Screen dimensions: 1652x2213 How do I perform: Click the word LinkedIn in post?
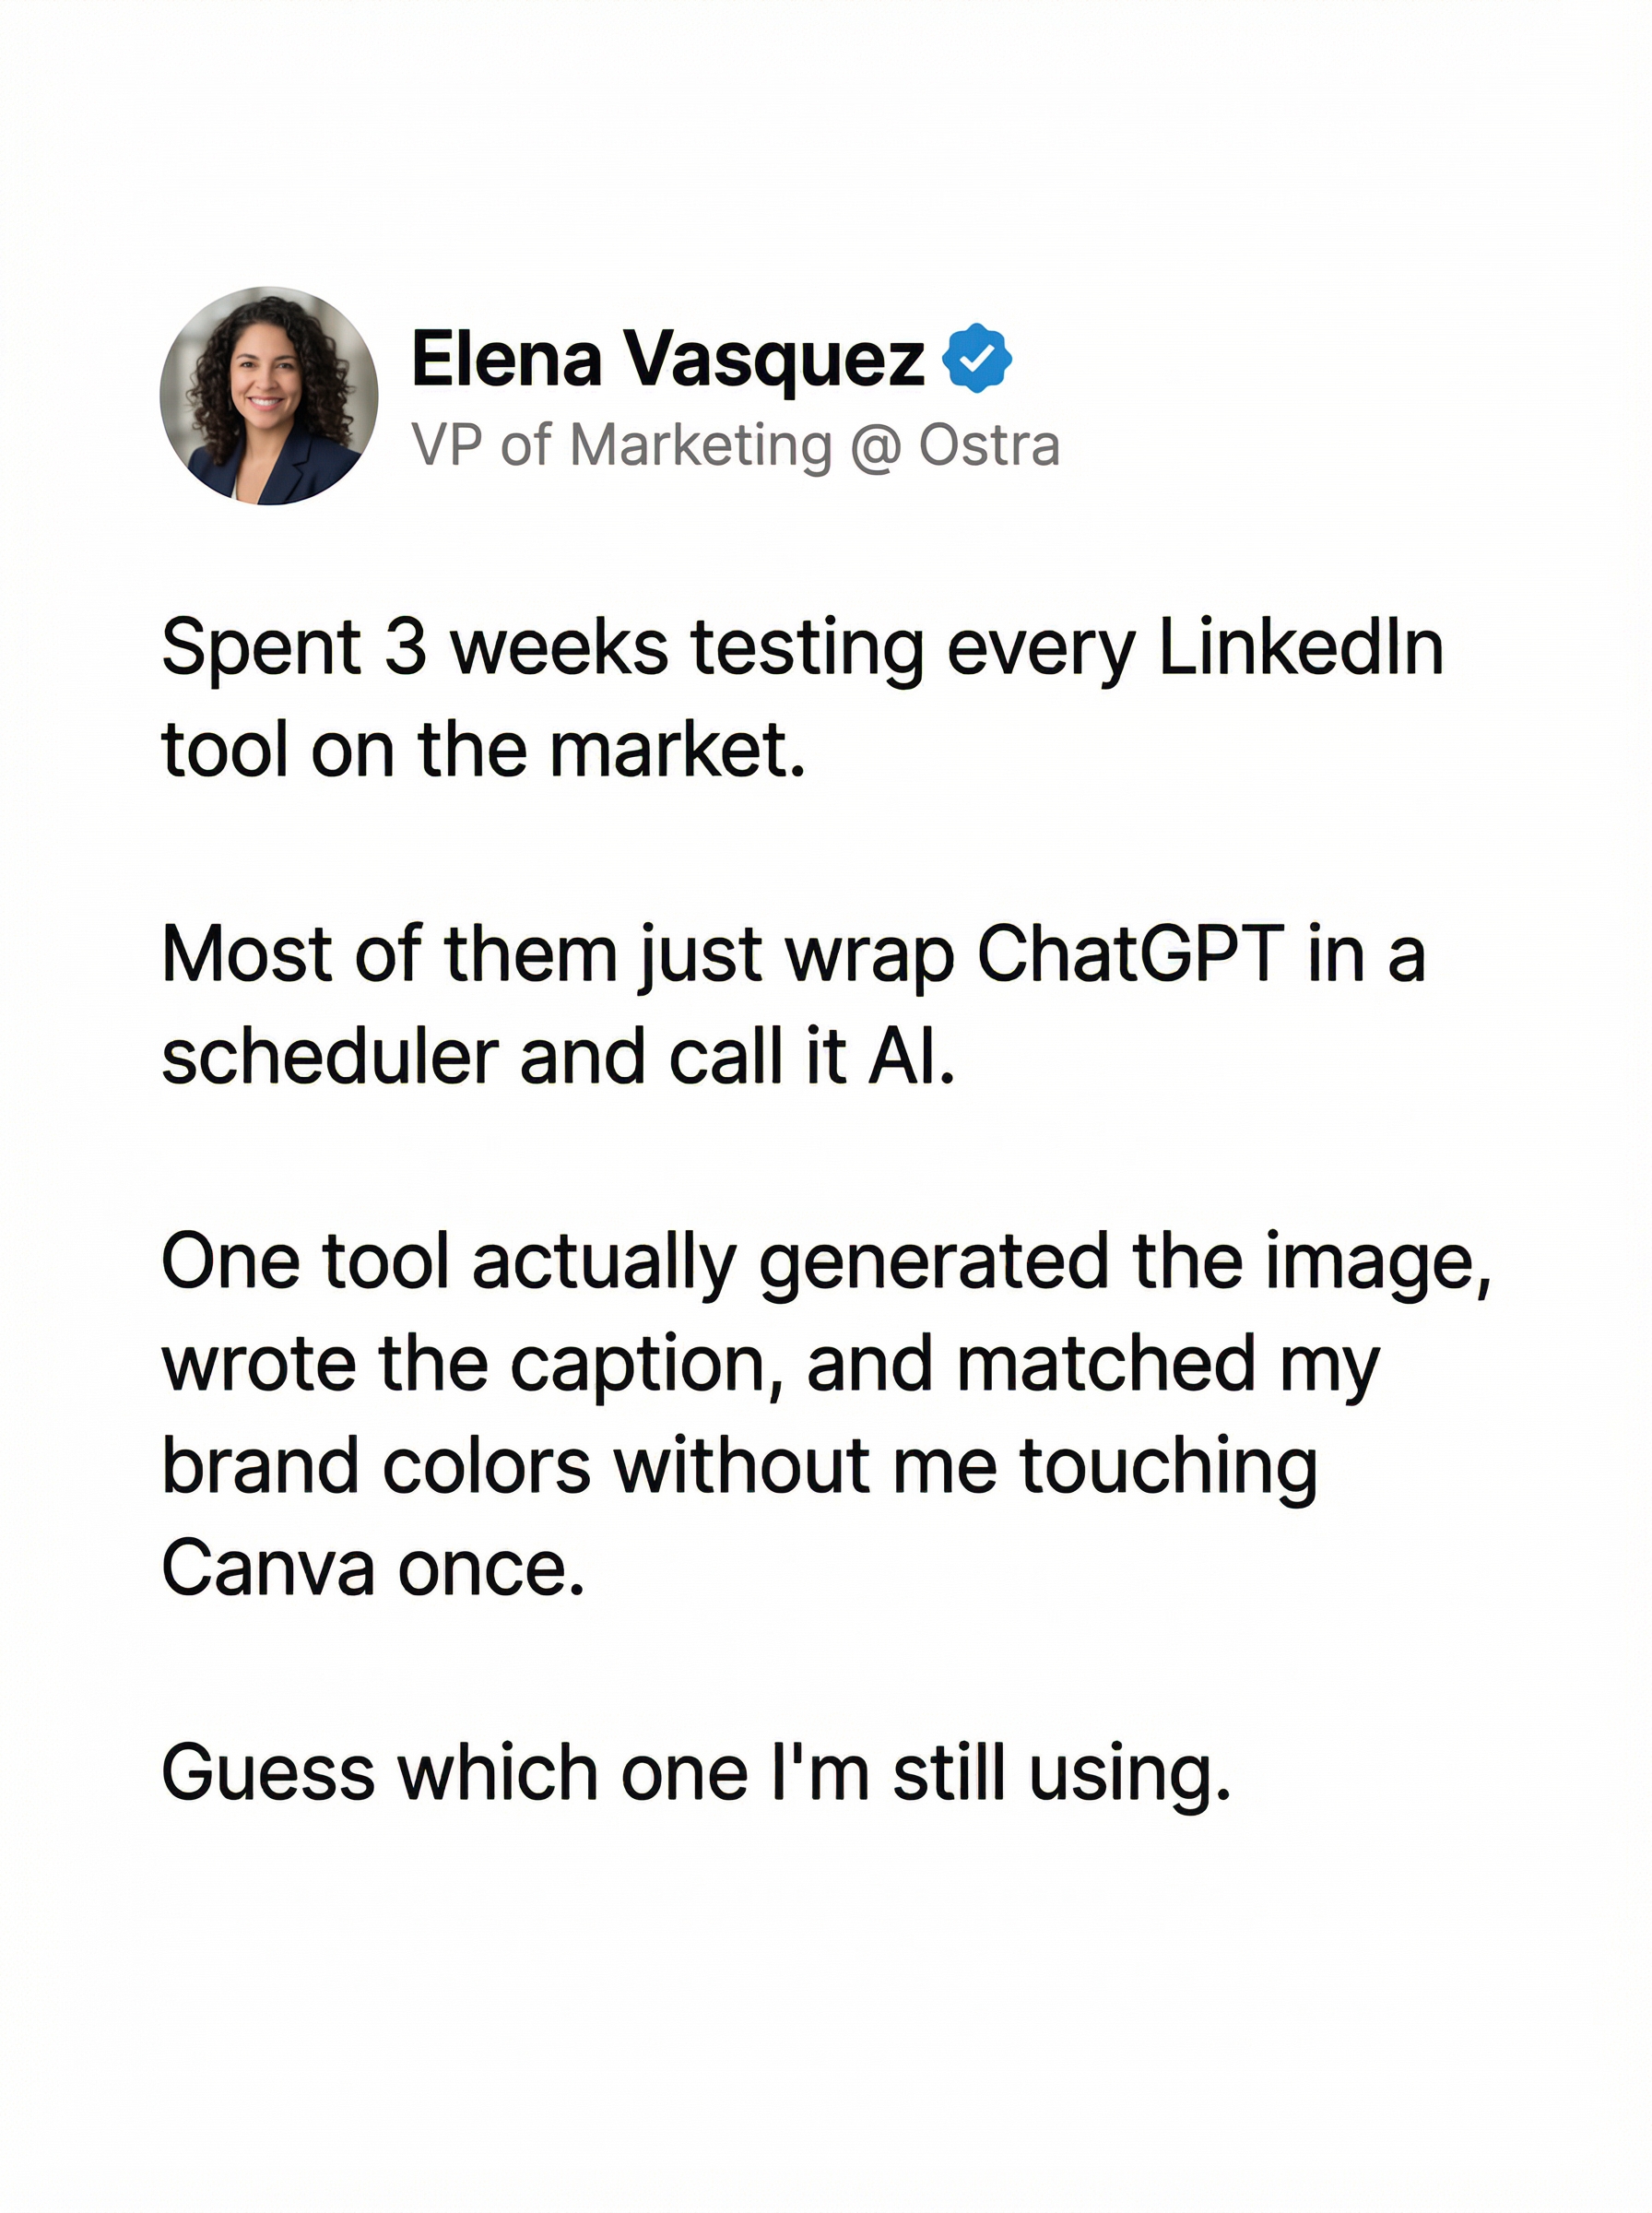point(1300,647)
